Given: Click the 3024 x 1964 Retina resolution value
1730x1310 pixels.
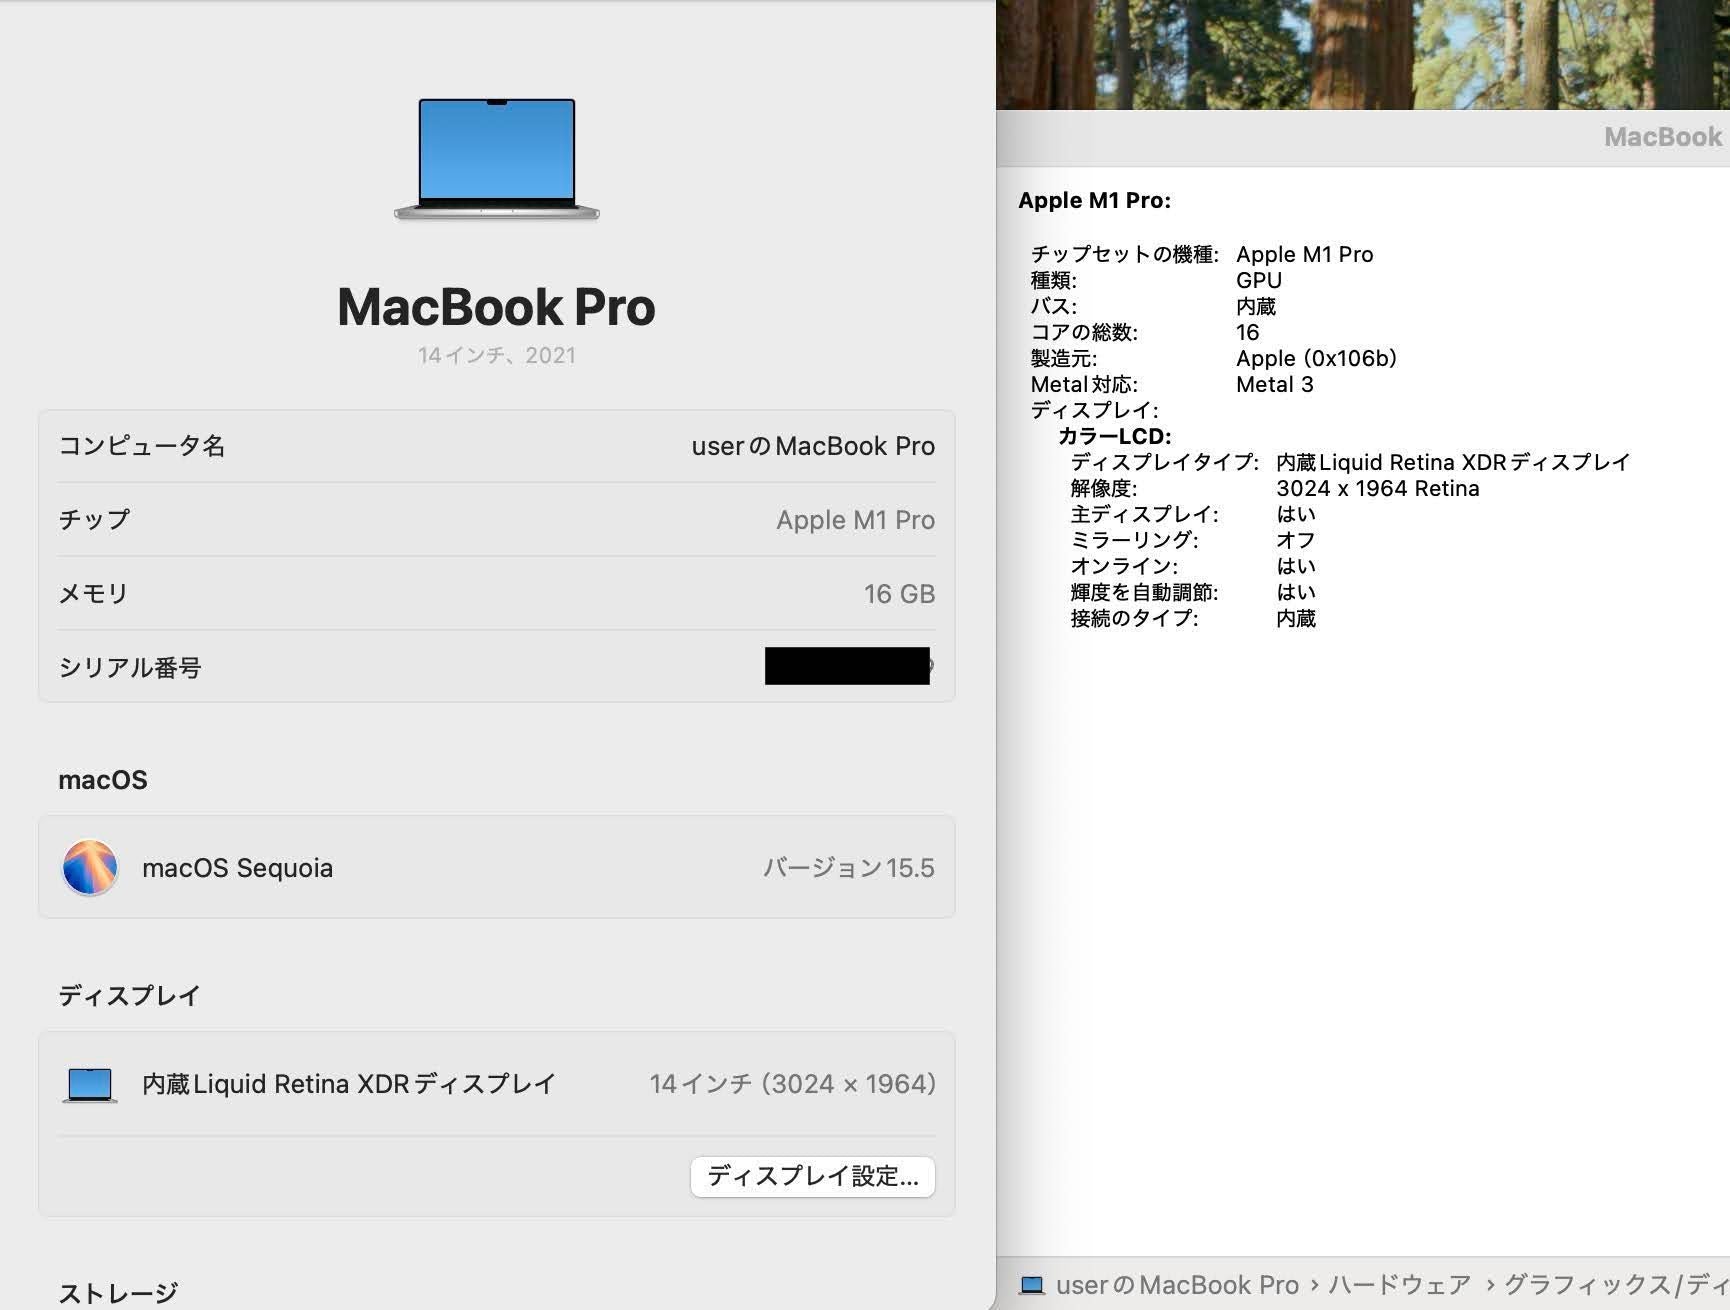Looking at the screenshot, I should point(1377,488).
